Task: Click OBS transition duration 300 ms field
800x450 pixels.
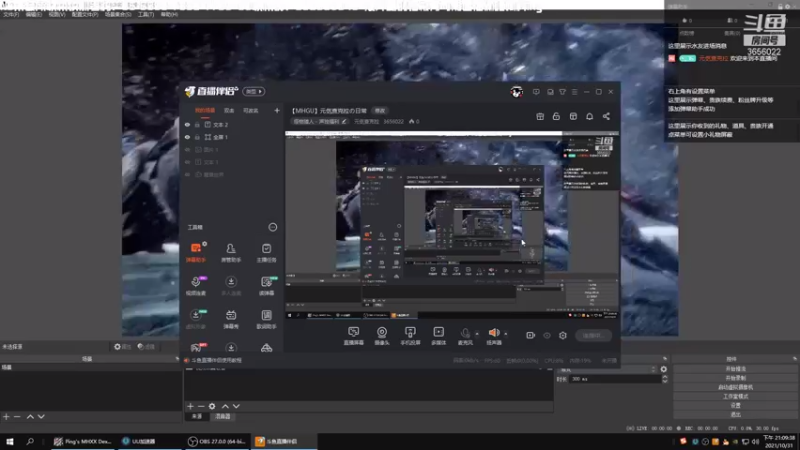Action: 615,379
